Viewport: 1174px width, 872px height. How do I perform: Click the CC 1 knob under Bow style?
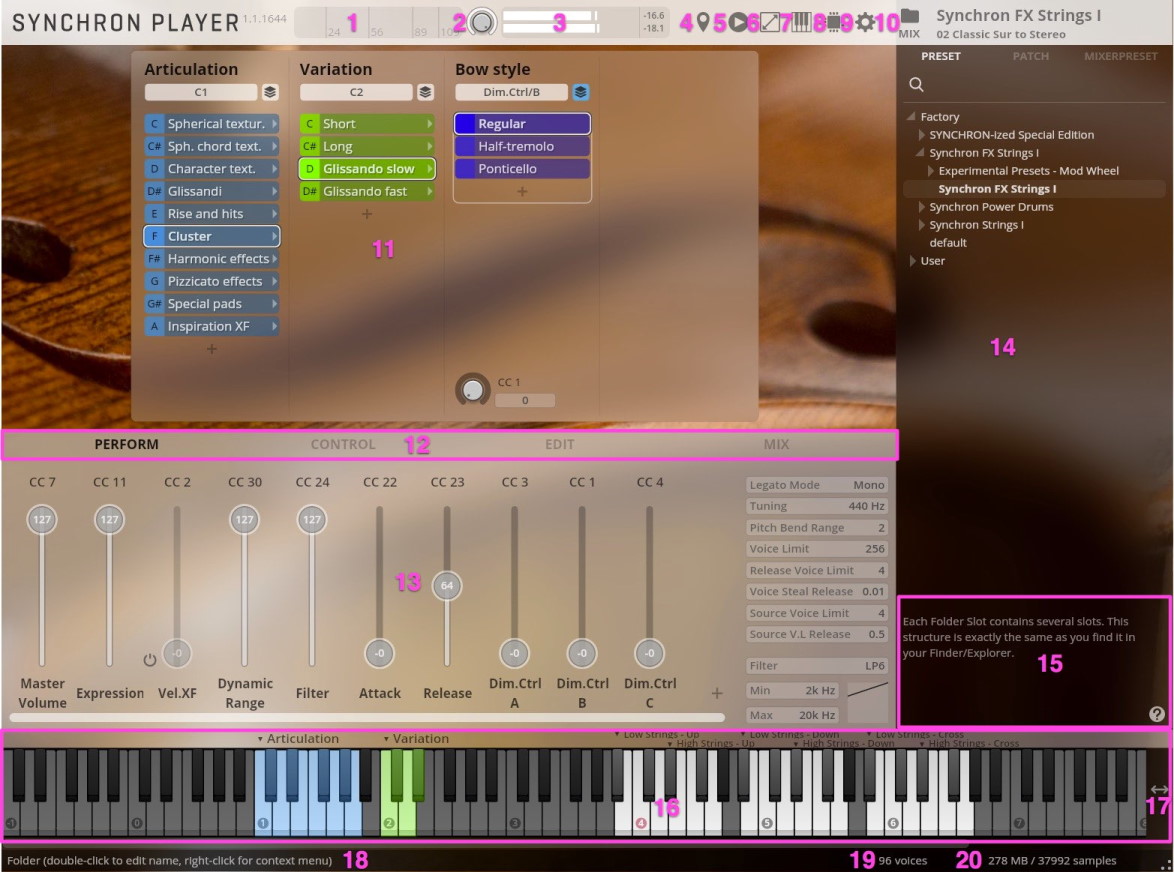[472, 390]
